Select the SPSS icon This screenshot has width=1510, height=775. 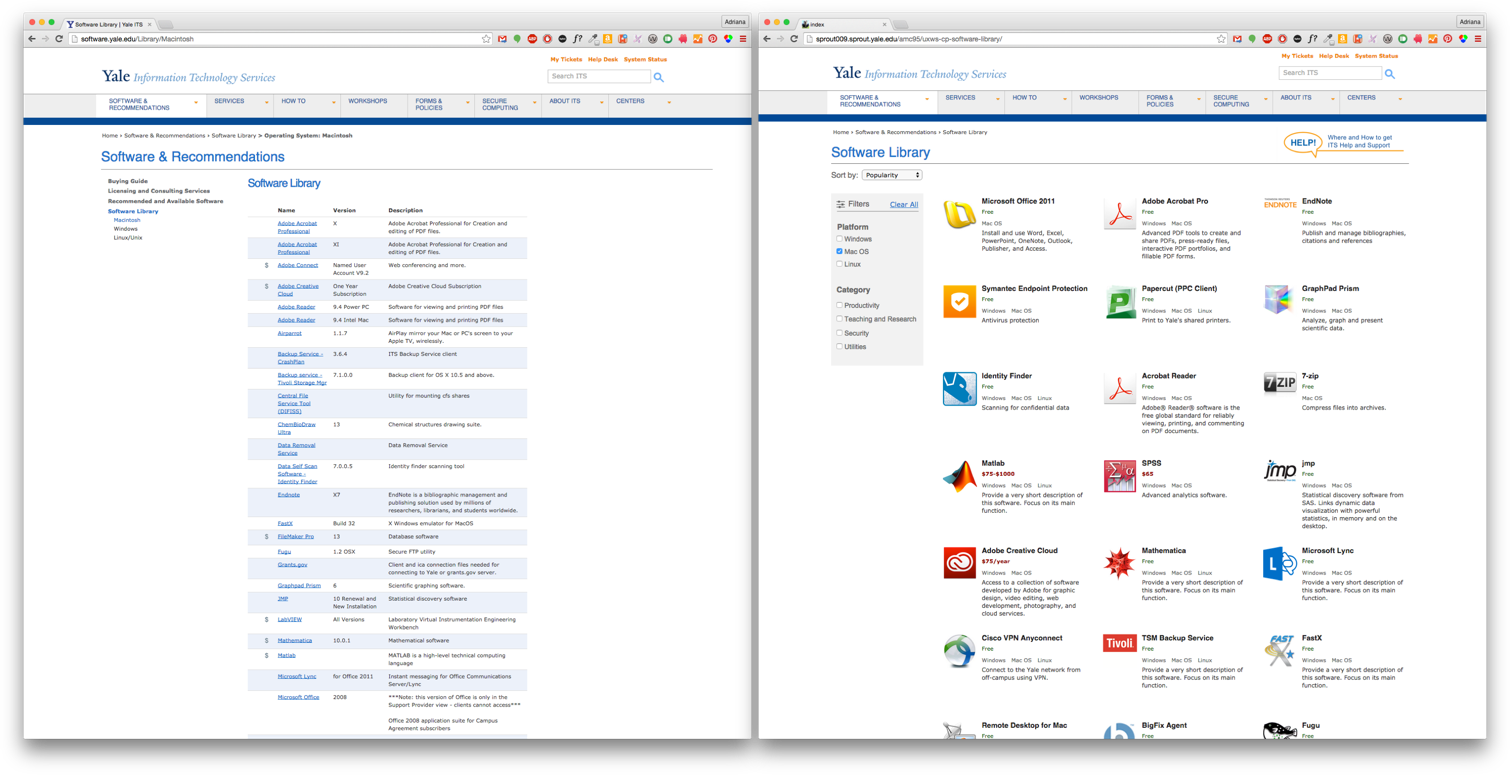tap(1120, 476)
